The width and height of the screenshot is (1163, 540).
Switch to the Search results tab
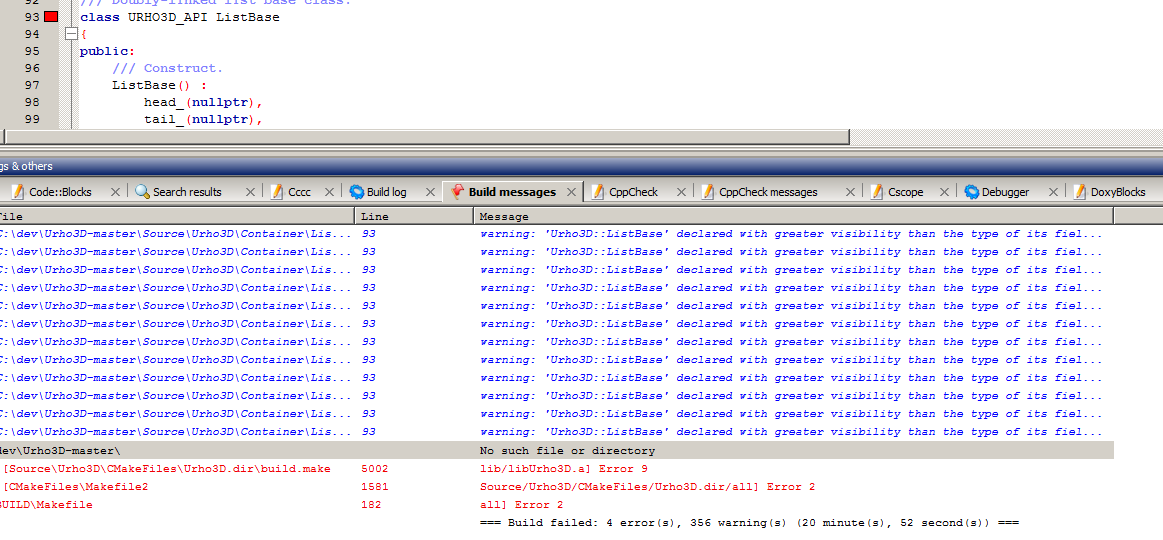coord(187,192)
